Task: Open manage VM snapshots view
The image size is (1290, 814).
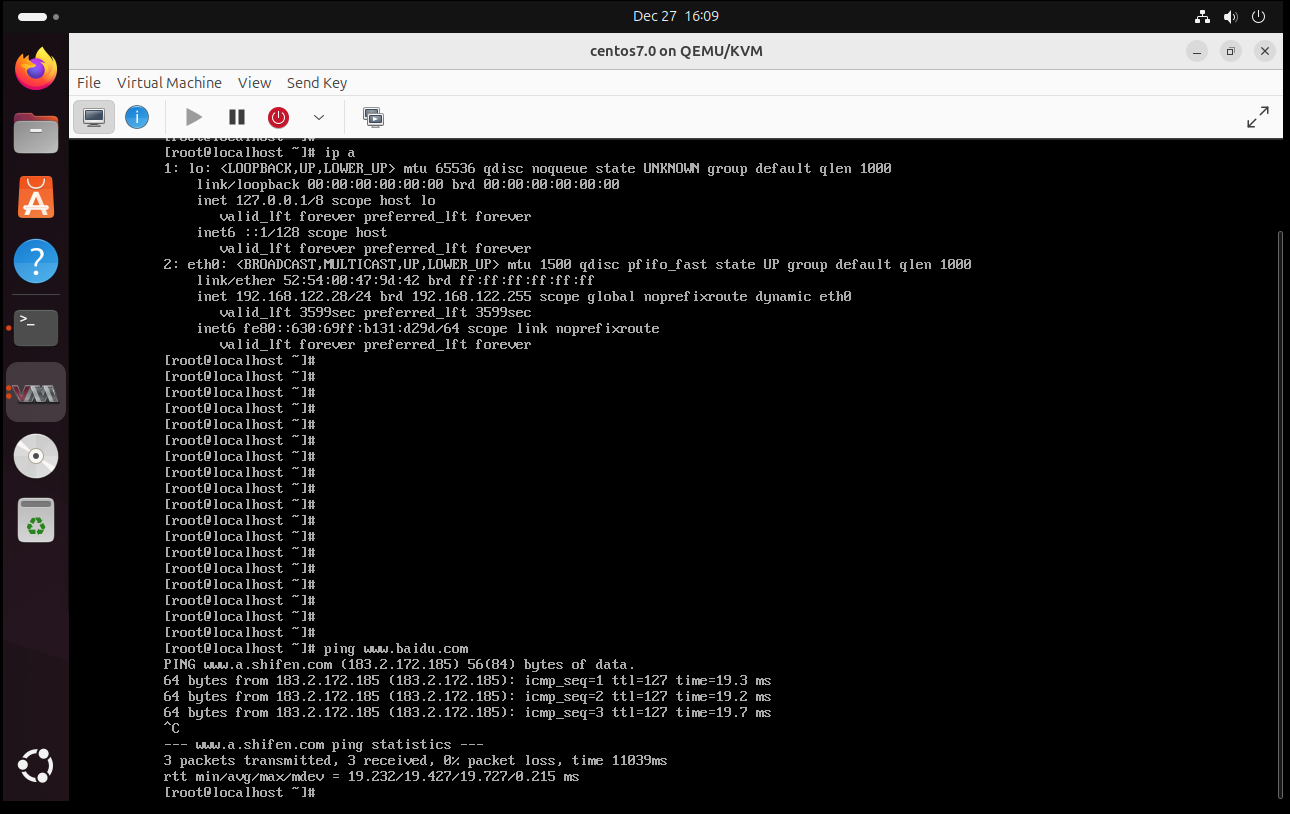Action: click(x=373, y=118)
